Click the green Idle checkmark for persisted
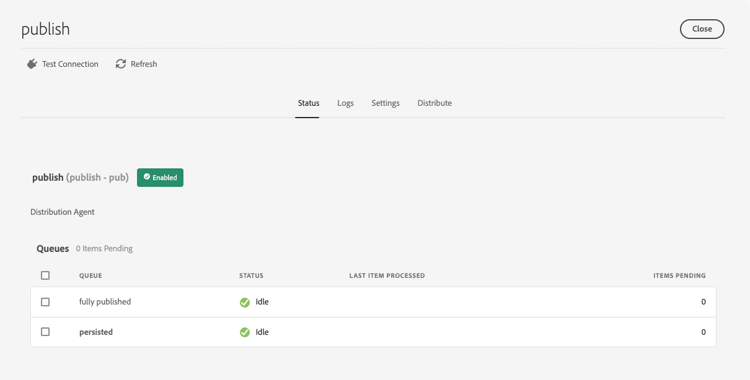This screenshot has height=380, width=750. [x=244, y=332]
